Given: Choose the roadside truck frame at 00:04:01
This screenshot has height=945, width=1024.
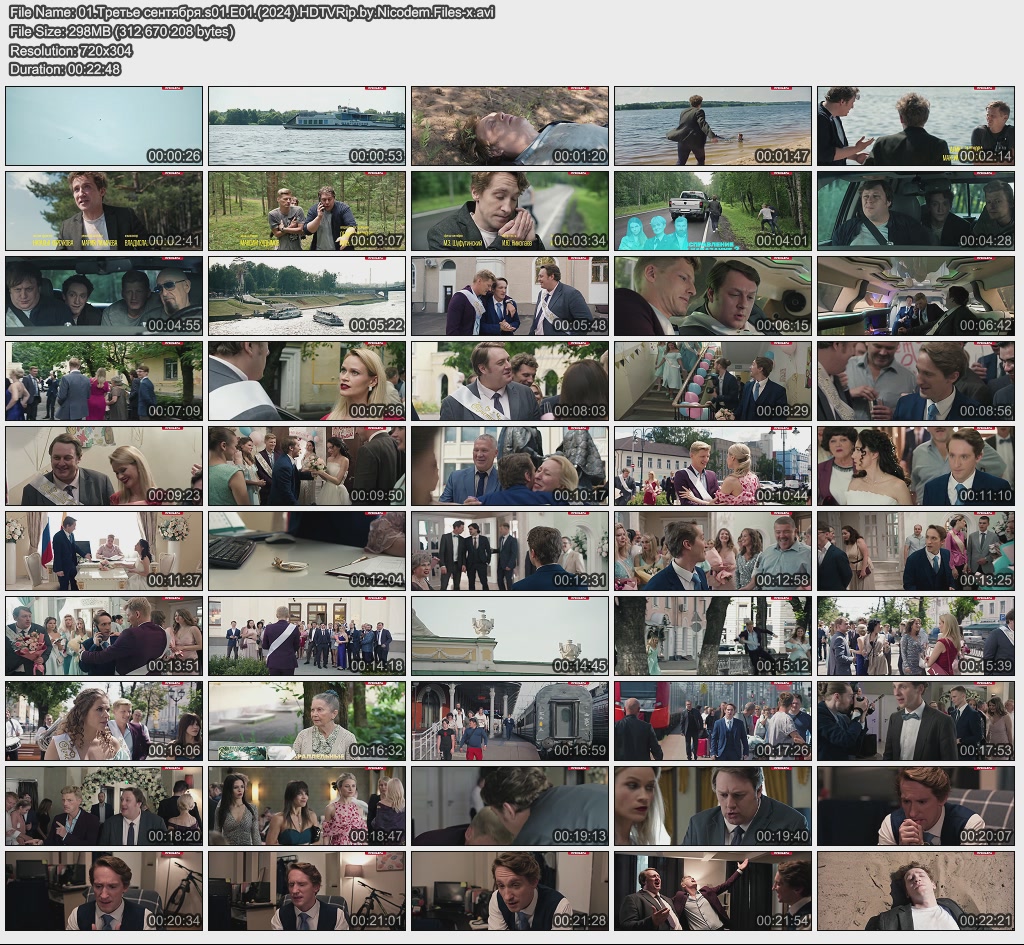Looking at the screenshot, I should coord(712,211).
